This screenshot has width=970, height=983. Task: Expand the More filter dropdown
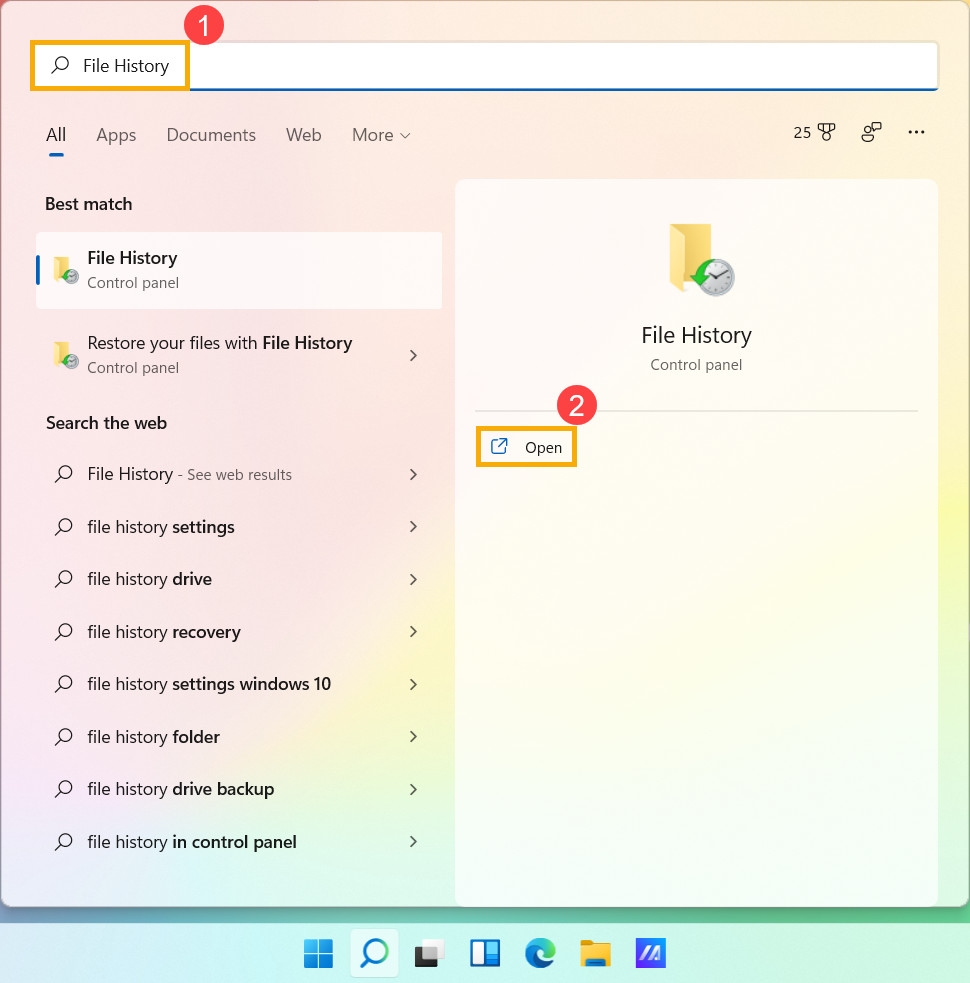point(380,134)
